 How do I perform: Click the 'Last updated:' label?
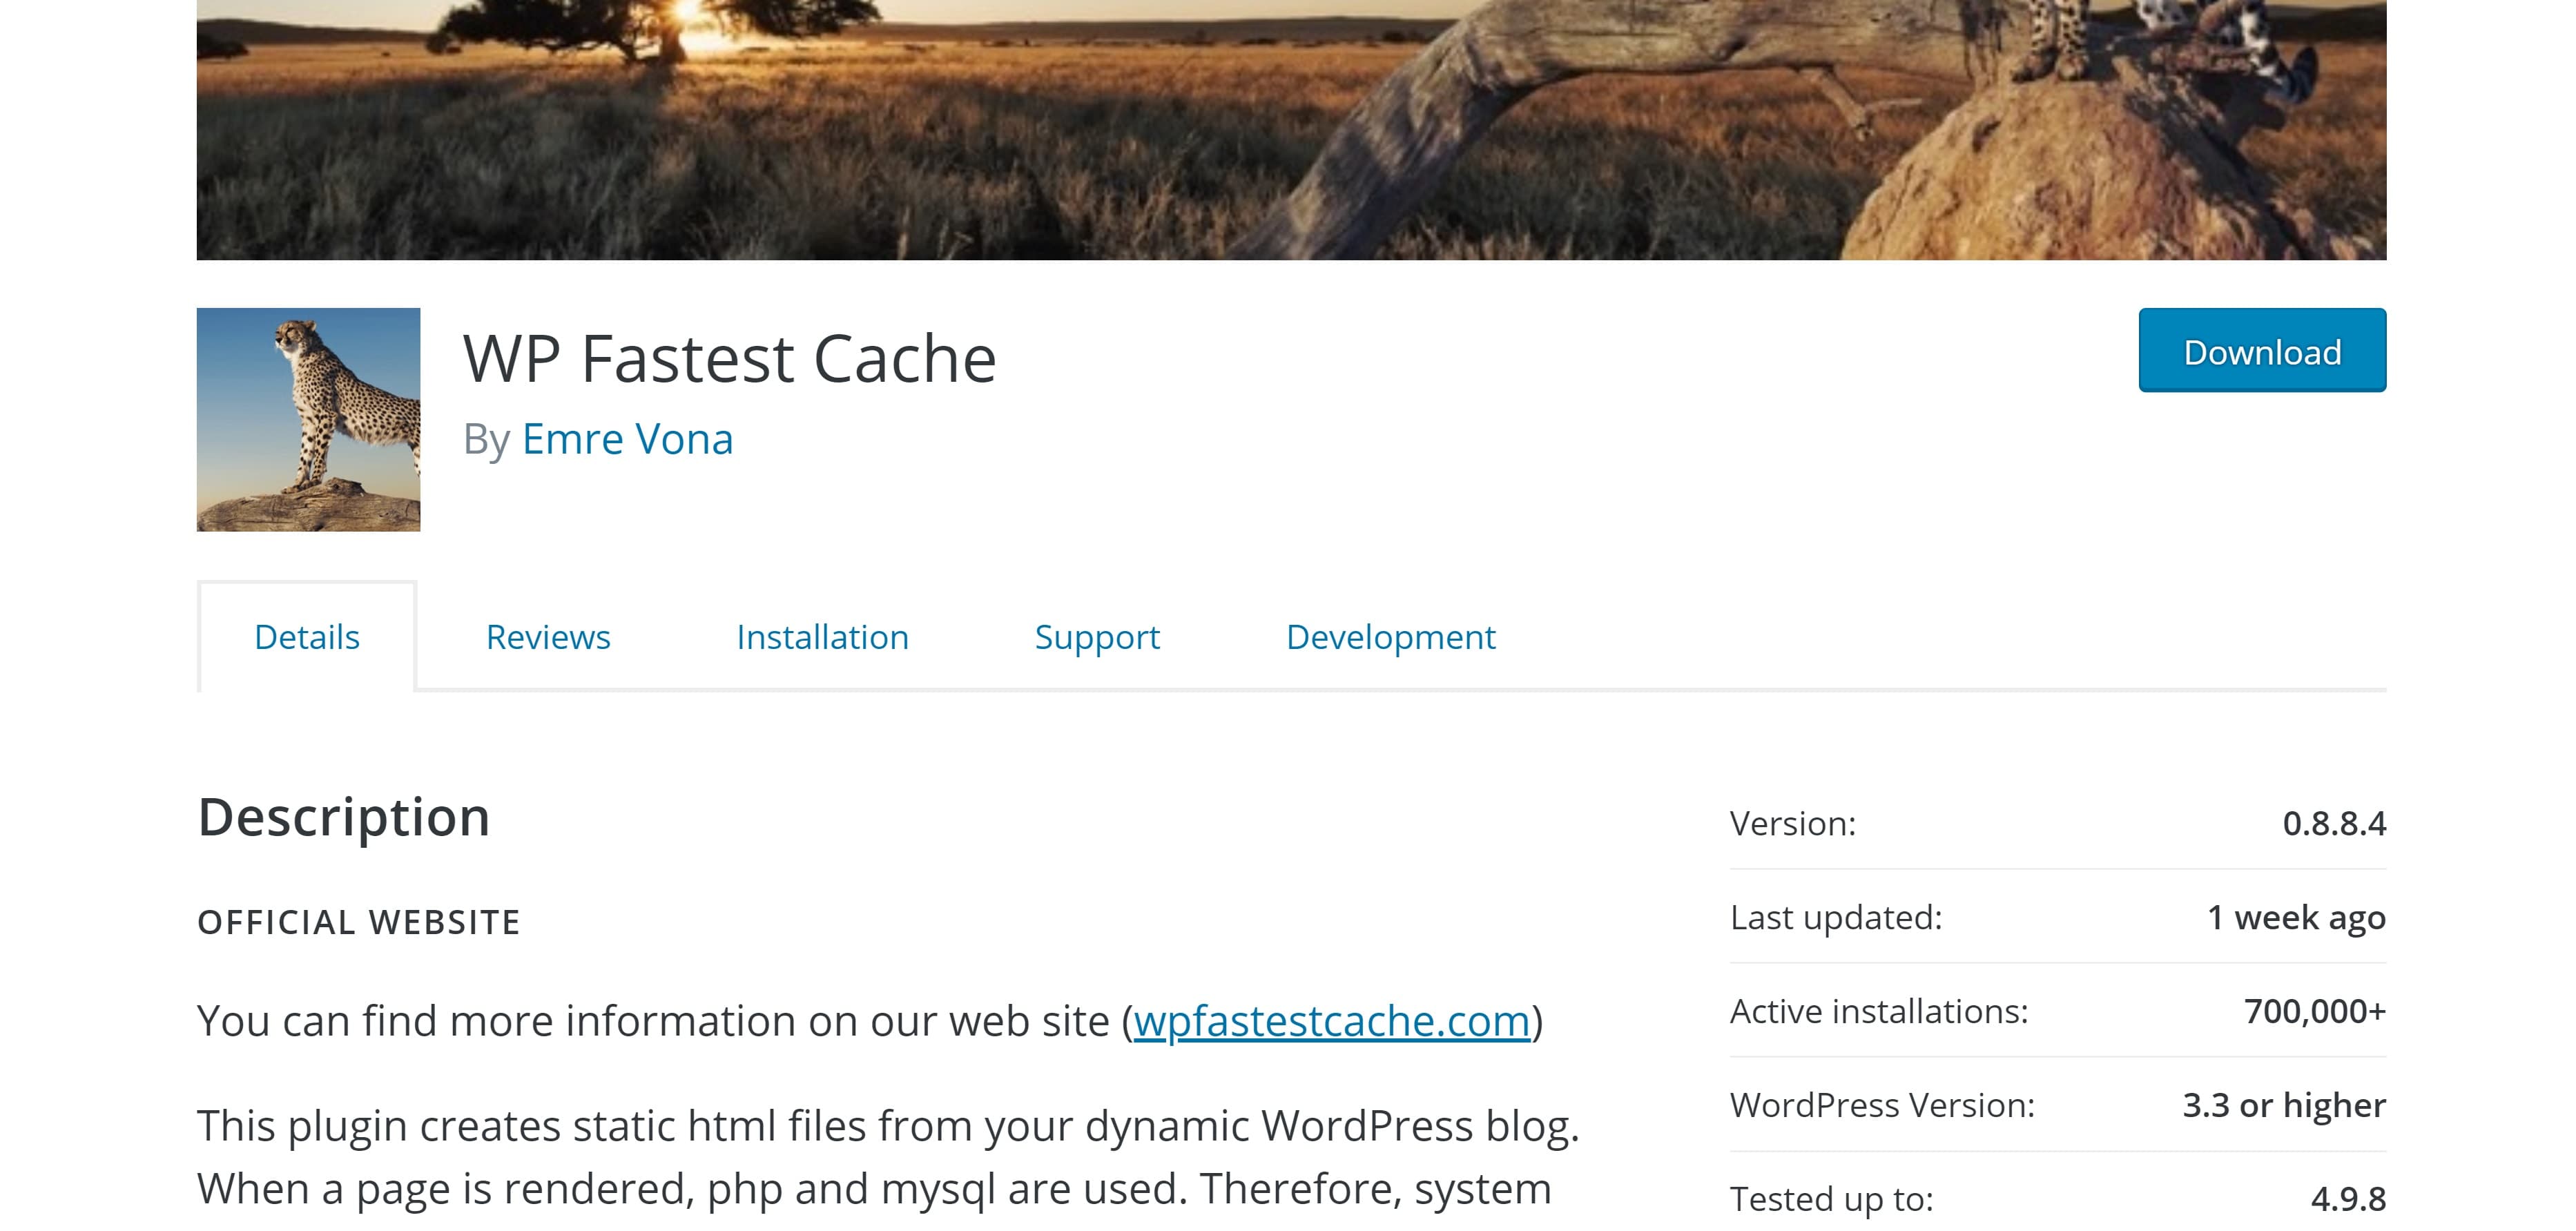[x=1836, y=918]
